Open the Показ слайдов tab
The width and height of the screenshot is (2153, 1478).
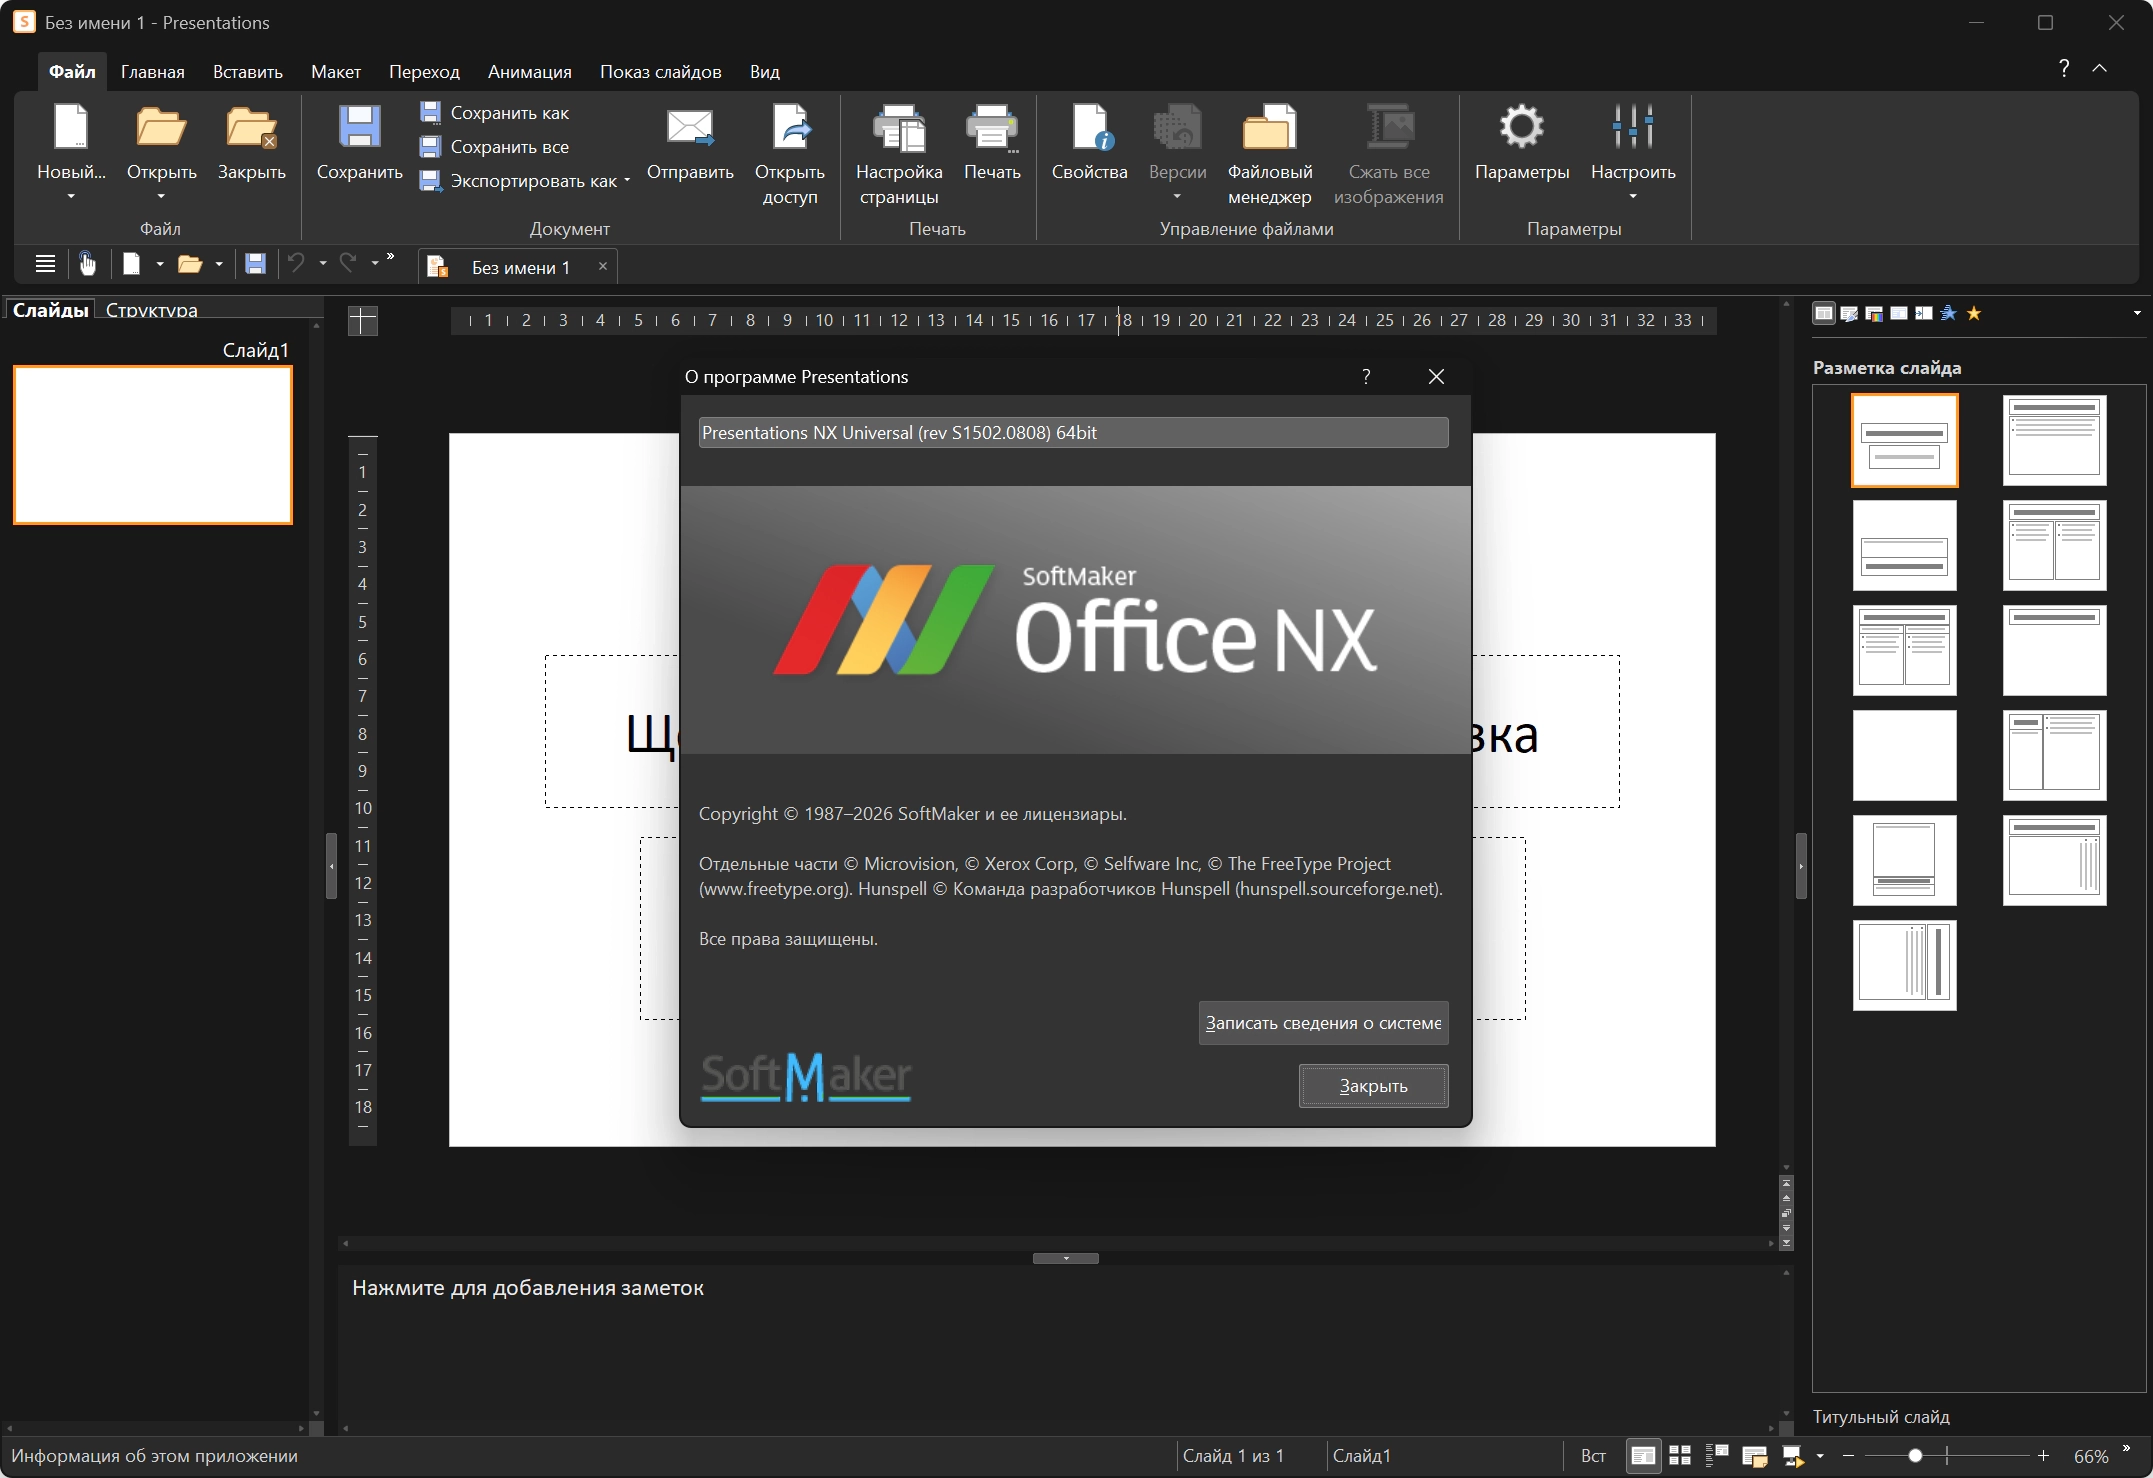point(661,72)
